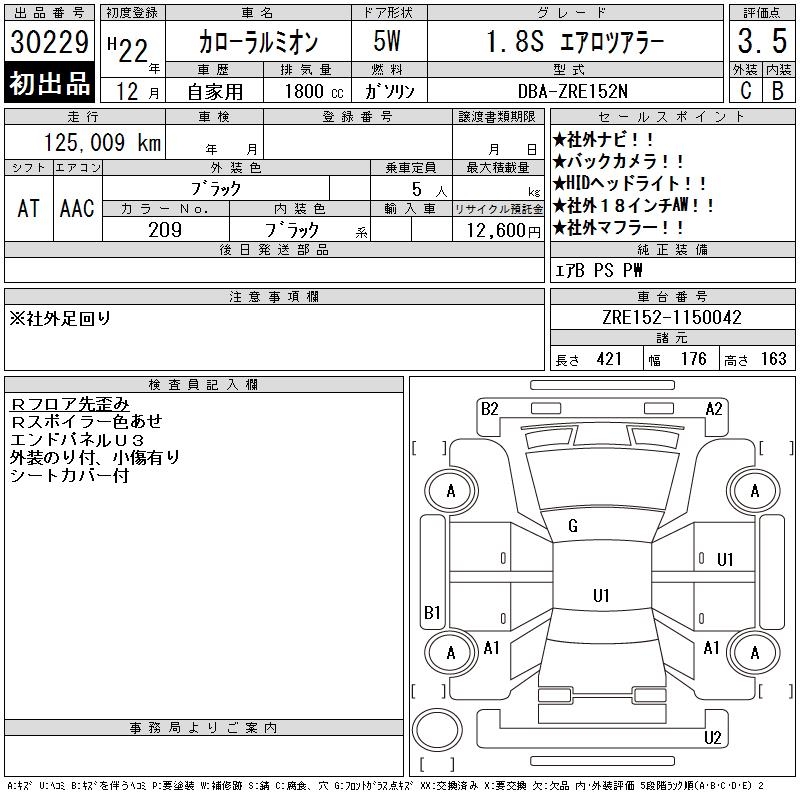Viewport: 800px width, 800px height.
Task: Click the U1 mark on the car roof
Action: point(601,595)
